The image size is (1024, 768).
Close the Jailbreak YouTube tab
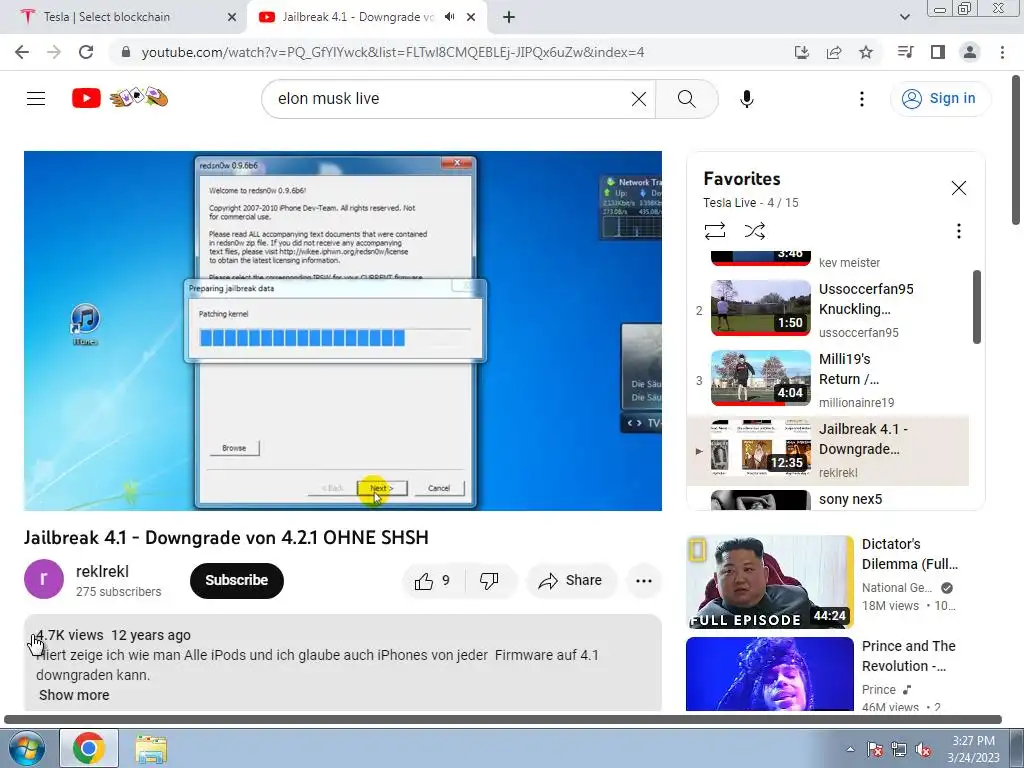tap(471, 17)
